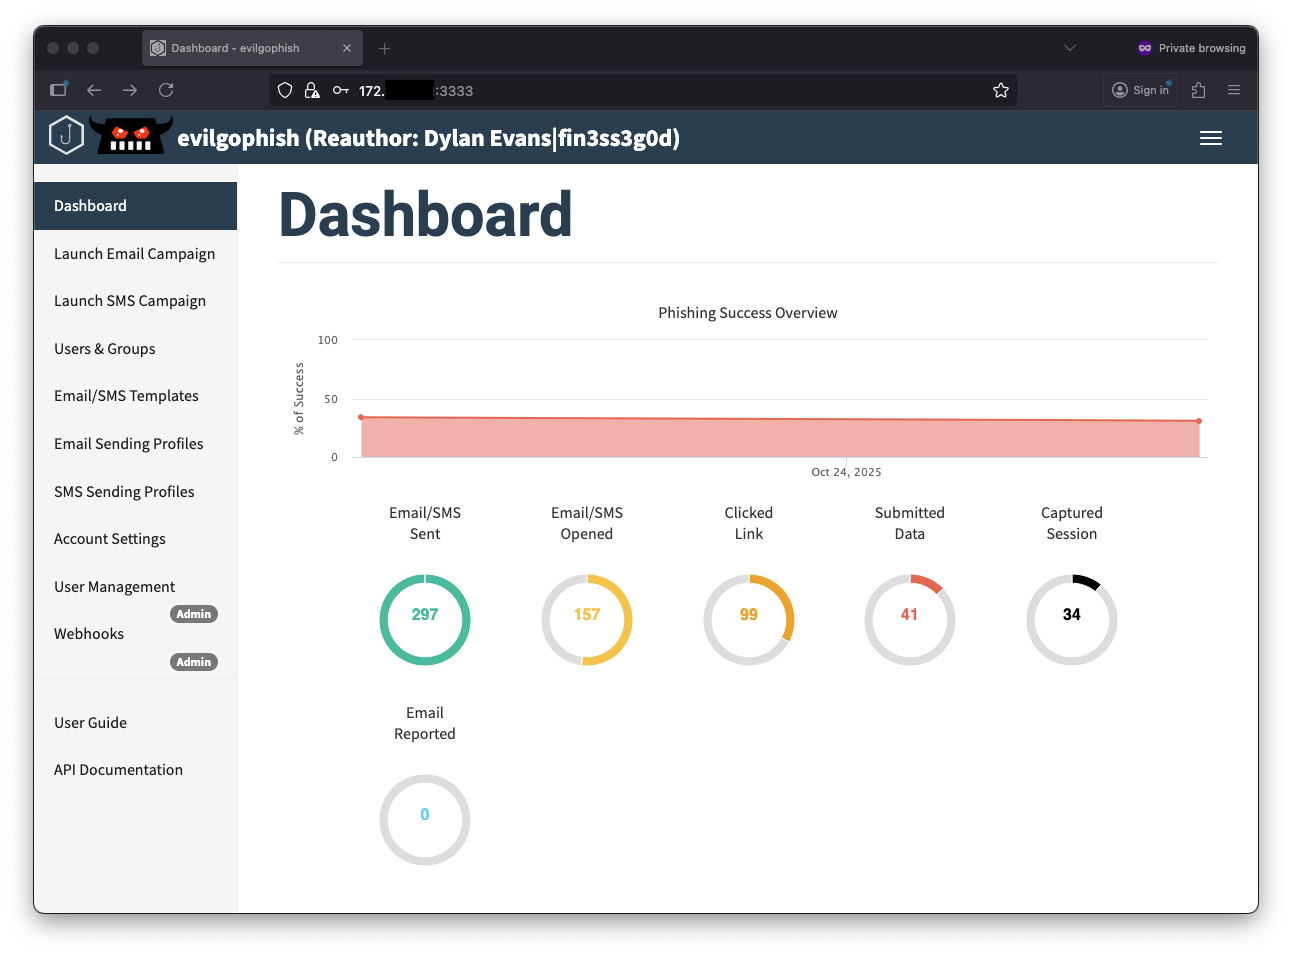Reload the page using the refresh icon
The width and height of the screenshot is (1292, 955).
point(166,90)
